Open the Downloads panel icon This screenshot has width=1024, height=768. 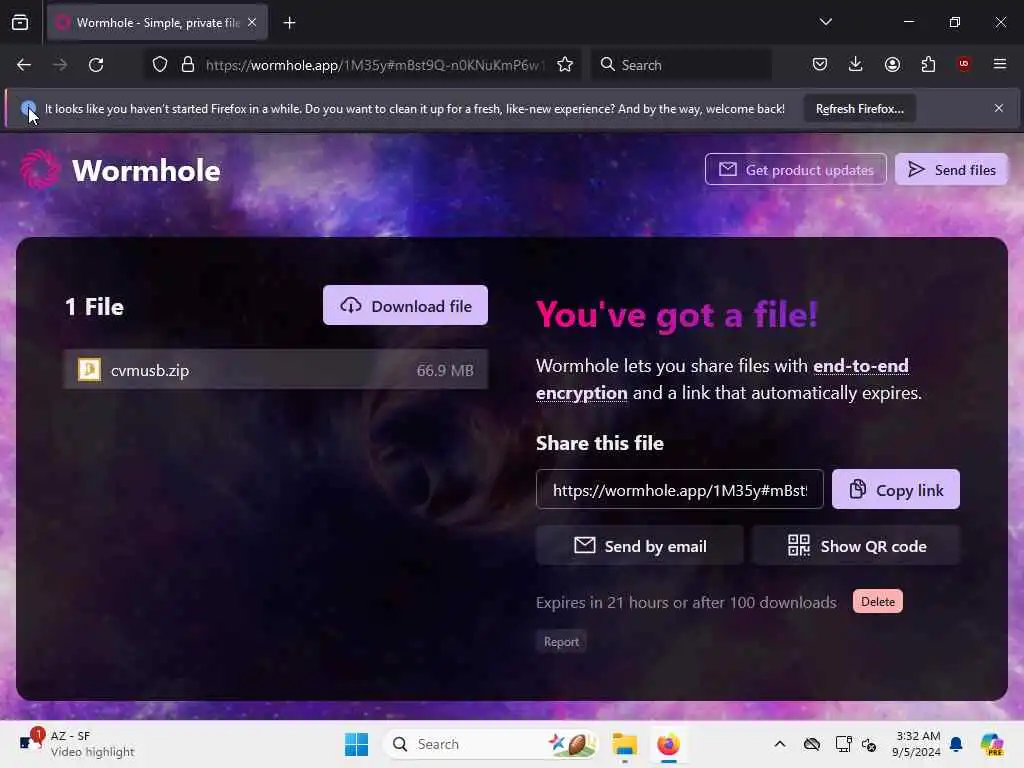point(856,64)
